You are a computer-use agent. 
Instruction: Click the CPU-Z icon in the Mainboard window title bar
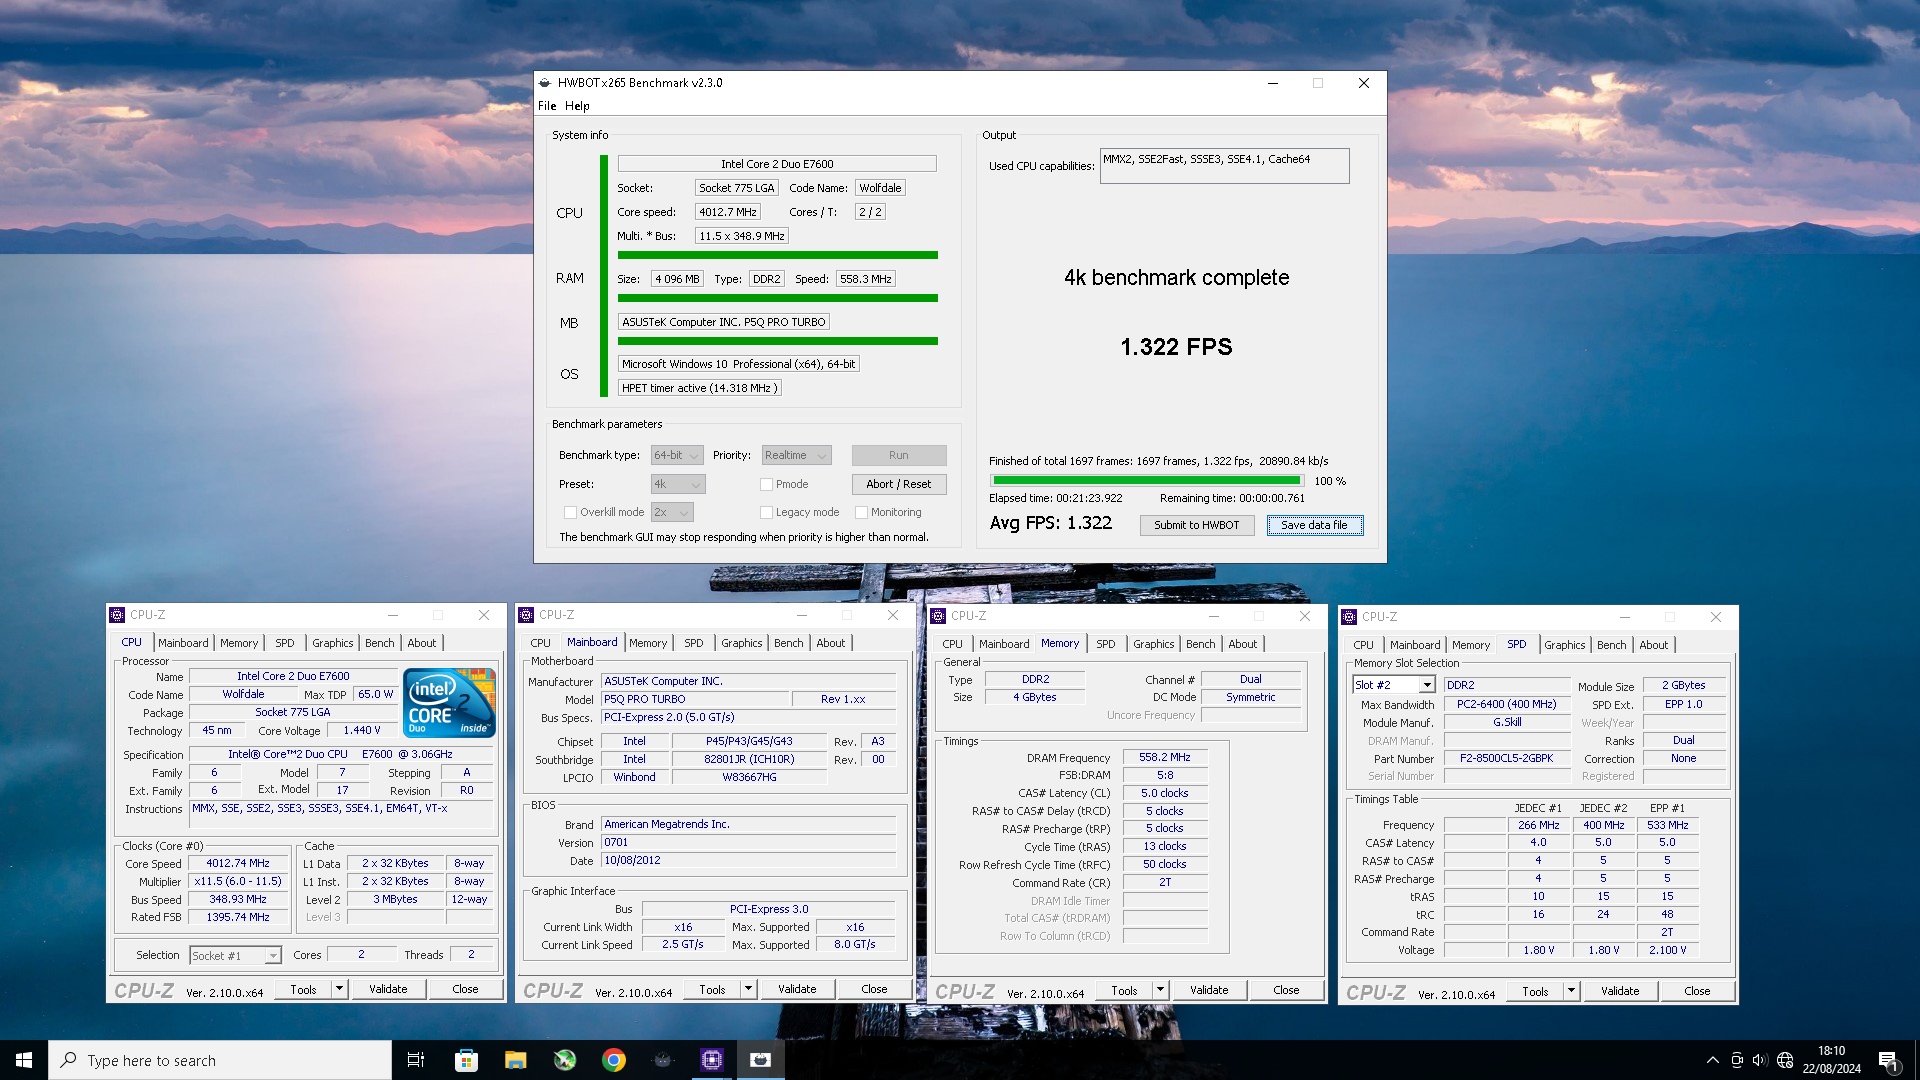(526, 615)
